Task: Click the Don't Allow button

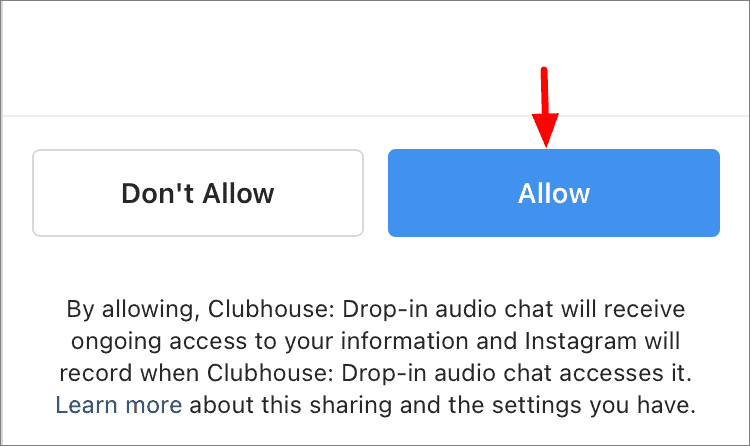Action: click(198, 193)
